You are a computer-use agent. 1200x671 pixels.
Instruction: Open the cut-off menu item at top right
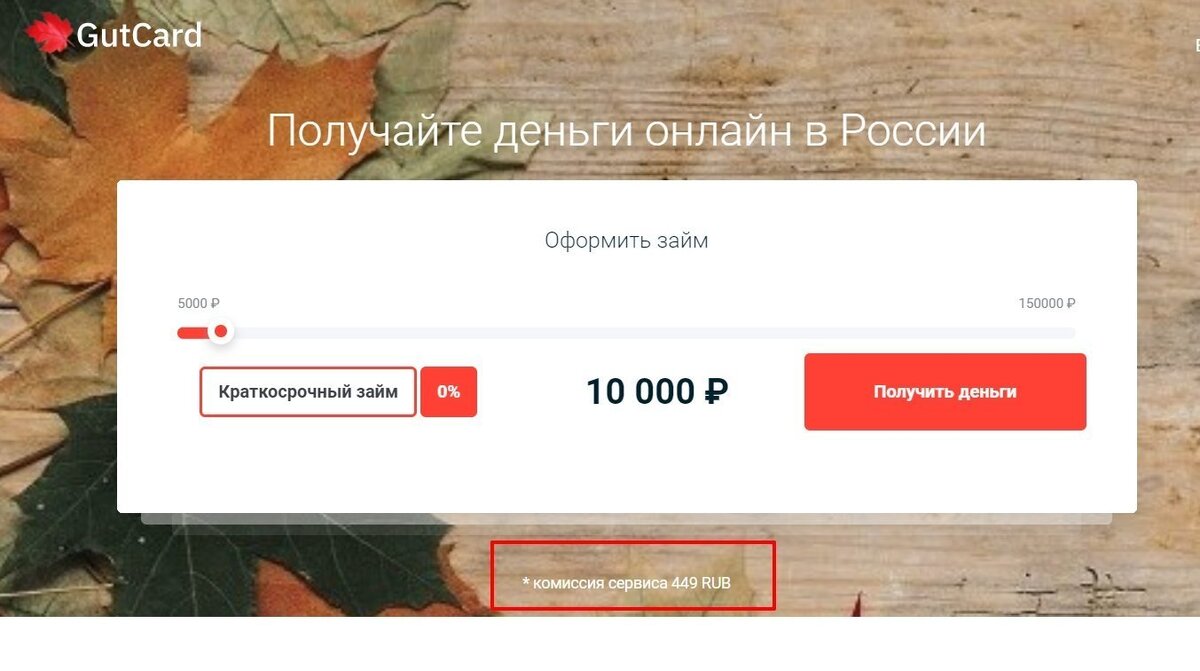[1197, 45]
